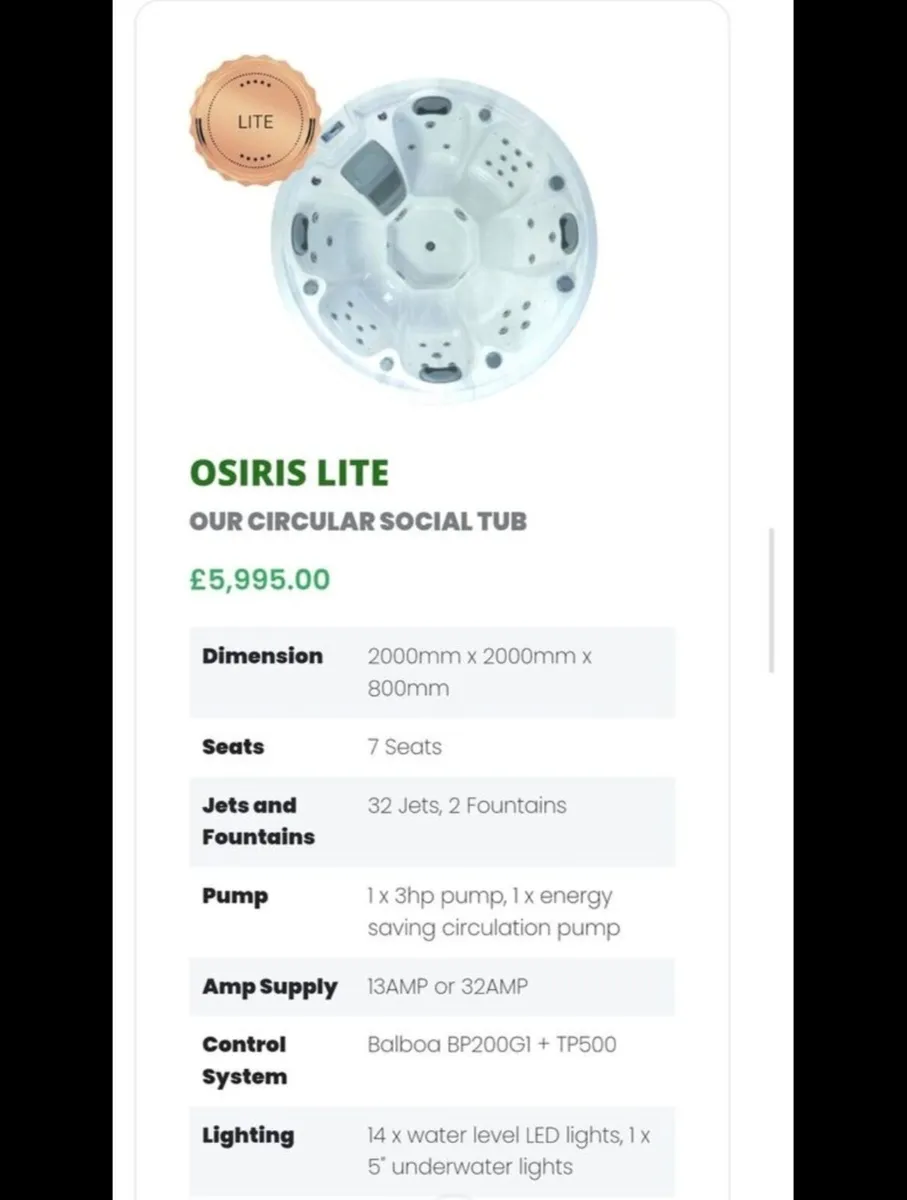Screen dimensions: 907x1200
Task: Select the Jets and Fountains label
Action: click(x=258, y=821)
